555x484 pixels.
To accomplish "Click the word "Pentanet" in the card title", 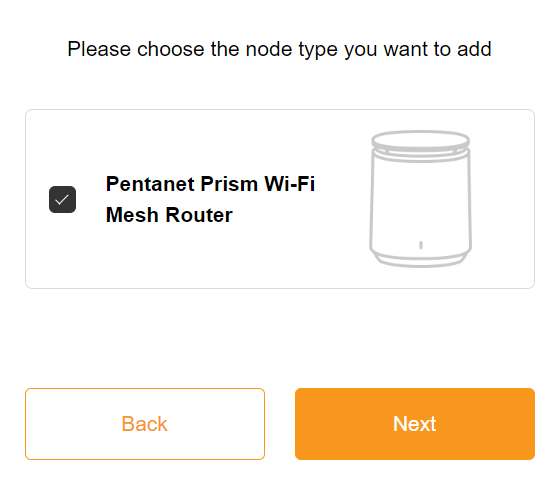I will pyautogui.click(x=150, y=184).
